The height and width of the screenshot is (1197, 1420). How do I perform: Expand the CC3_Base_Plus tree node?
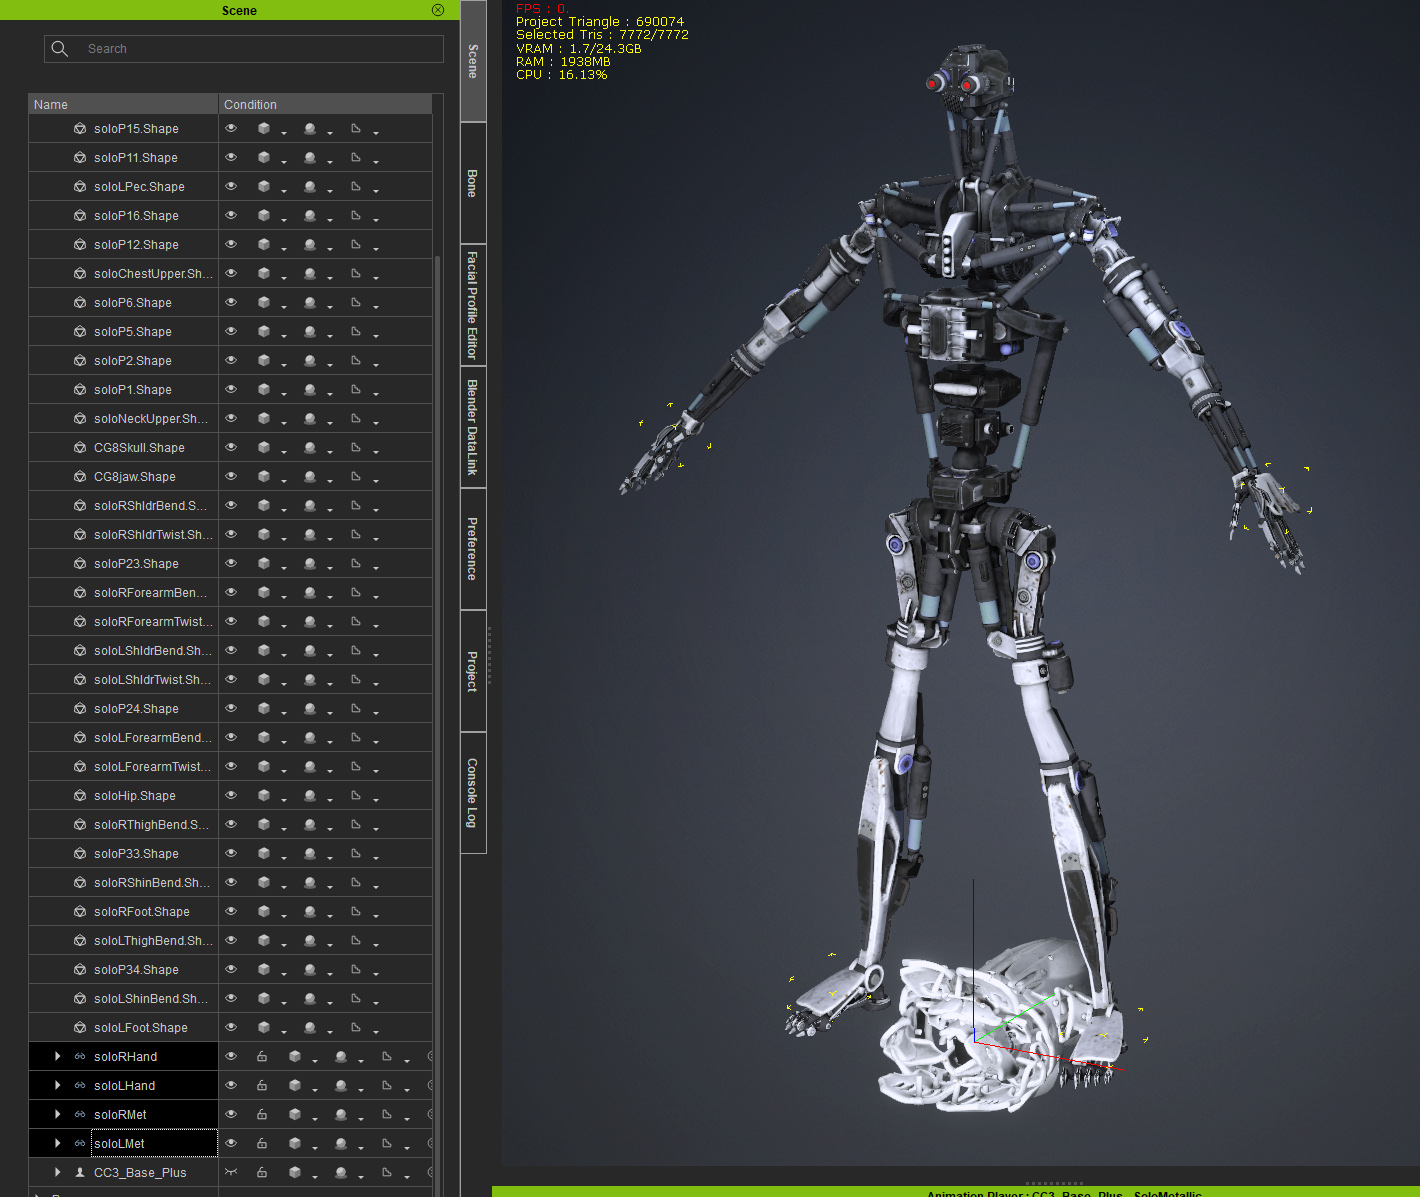click(x=57, y=1173)
